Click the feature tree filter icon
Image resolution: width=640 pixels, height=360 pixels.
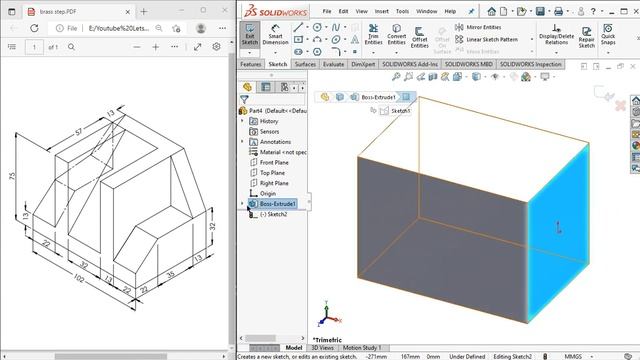[244, 99]
